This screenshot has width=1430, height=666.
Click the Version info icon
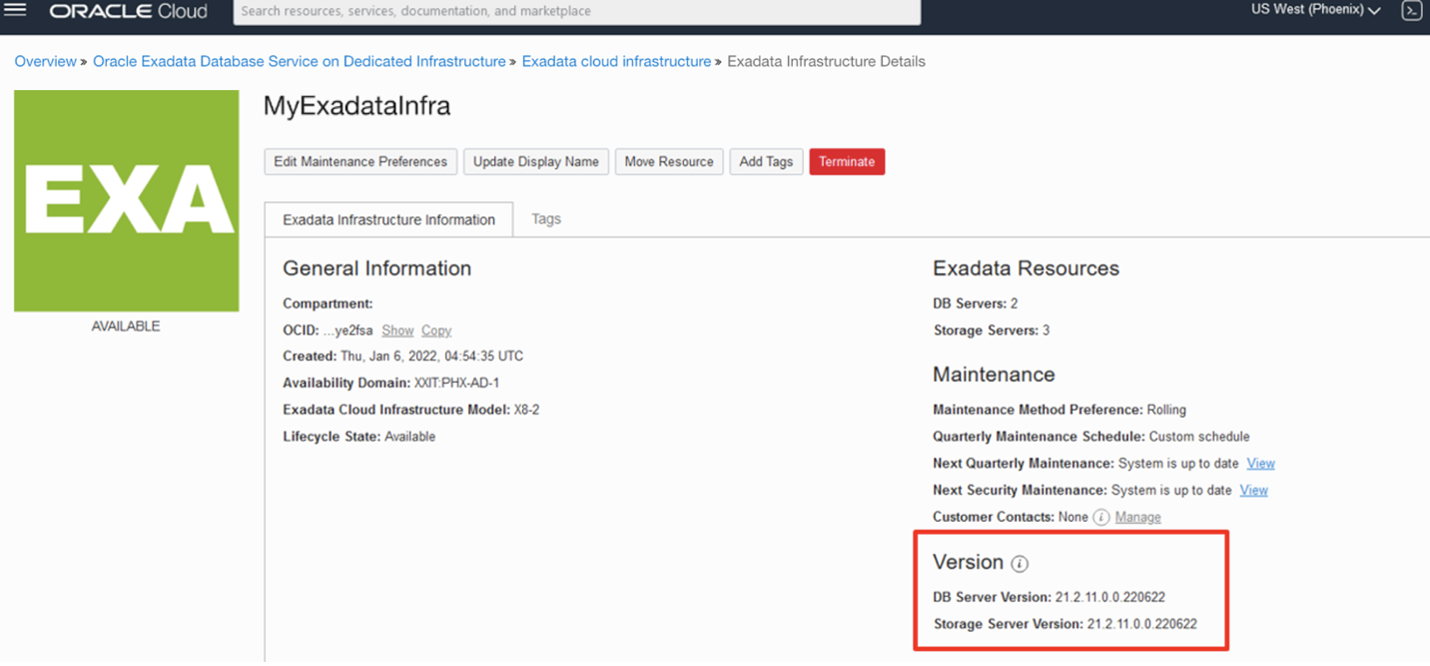[x=1018, y=563]
